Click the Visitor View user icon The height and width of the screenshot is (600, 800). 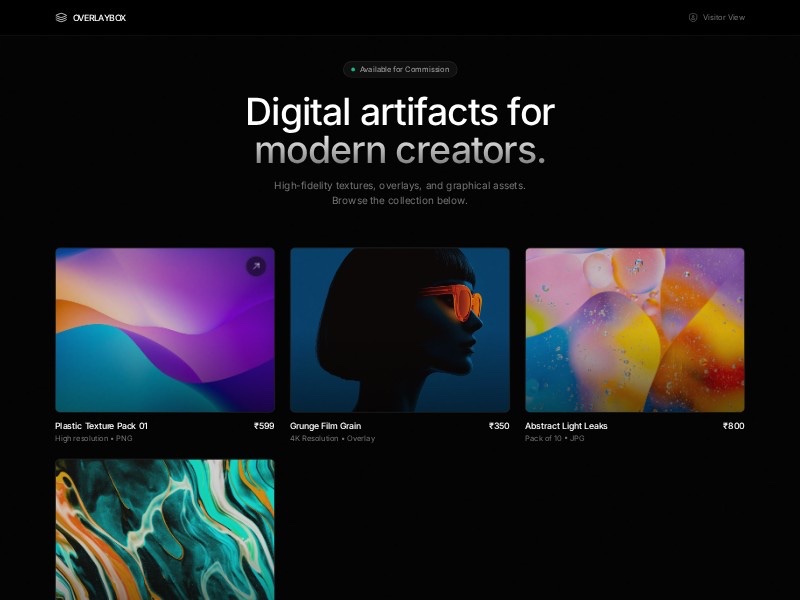[693, 17]
